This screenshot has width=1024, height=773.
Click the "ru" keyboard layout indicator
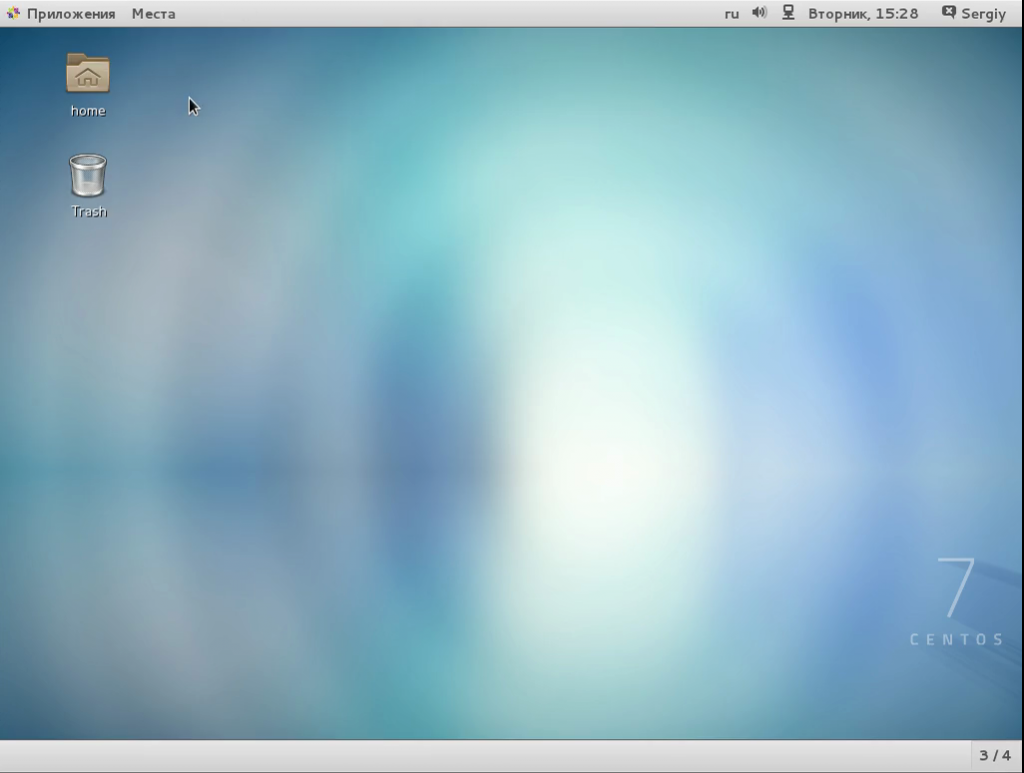click(x=731, y=13)
